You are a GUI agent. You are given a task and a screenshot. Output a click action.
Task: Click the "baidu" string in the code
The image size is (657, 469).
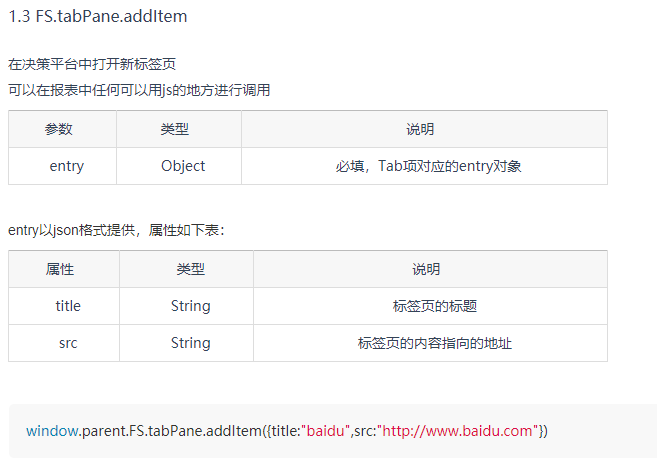click(326, 431)
